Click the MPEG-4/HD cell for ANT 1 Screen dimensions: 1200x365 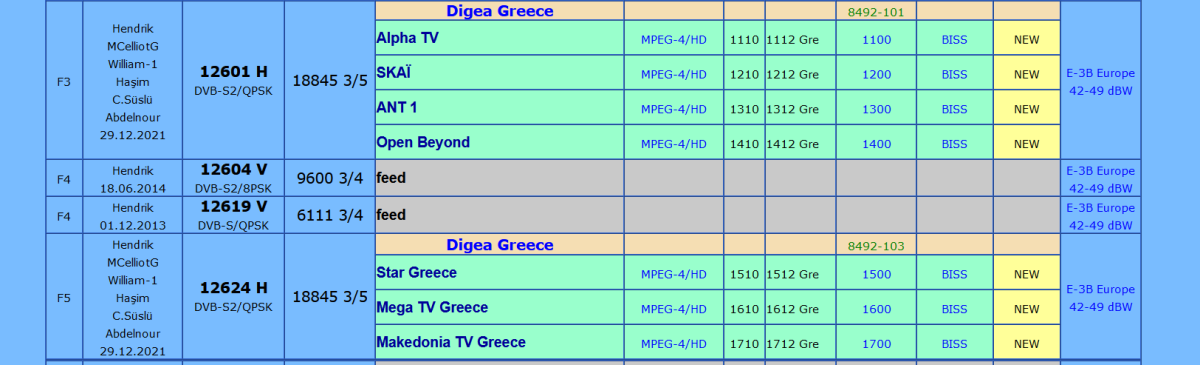click(674, 109)
